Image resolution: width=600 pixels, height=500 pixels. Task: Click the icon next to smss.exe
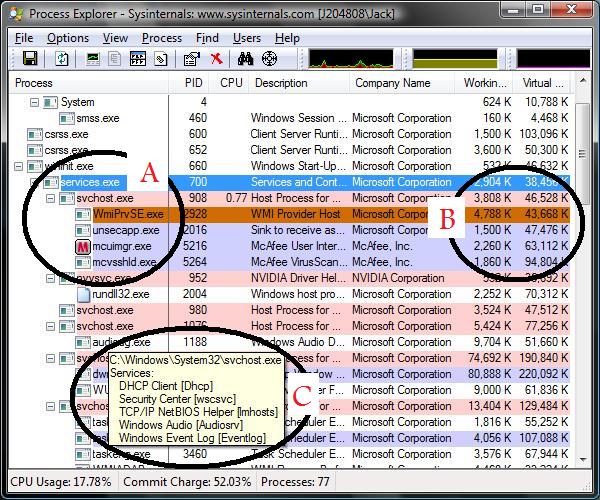click(67, 119)
